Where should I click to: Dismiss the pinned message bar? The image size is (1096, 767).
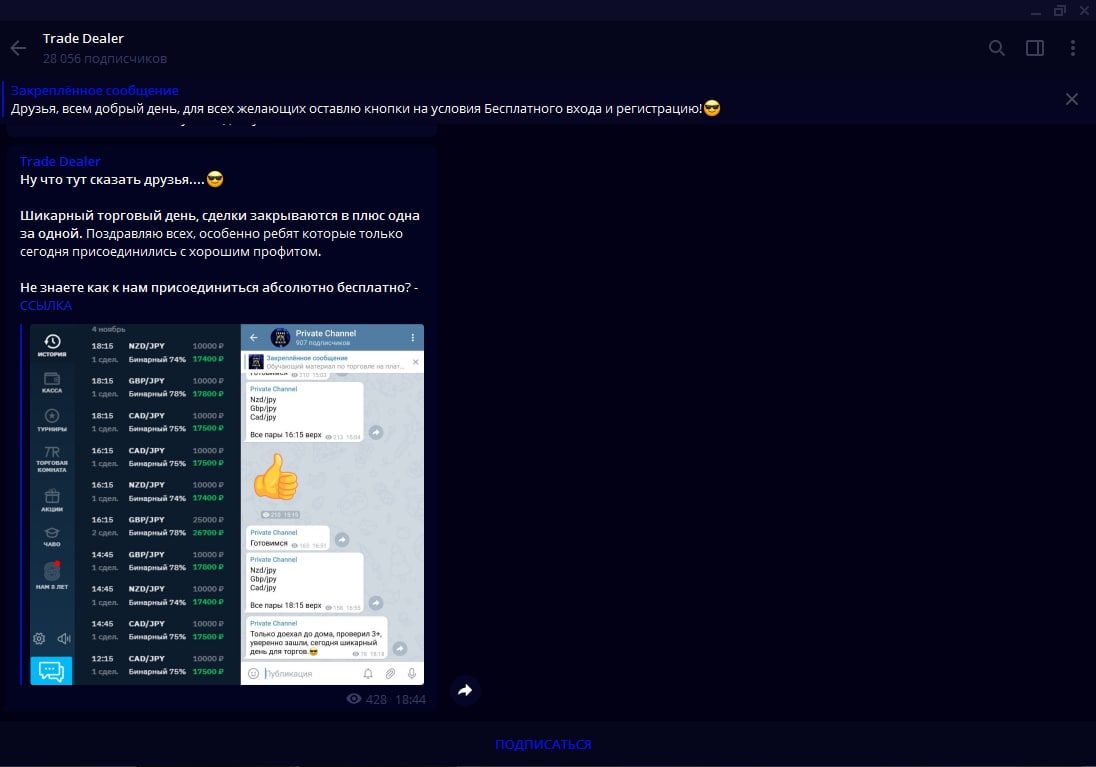point(1072,99)
